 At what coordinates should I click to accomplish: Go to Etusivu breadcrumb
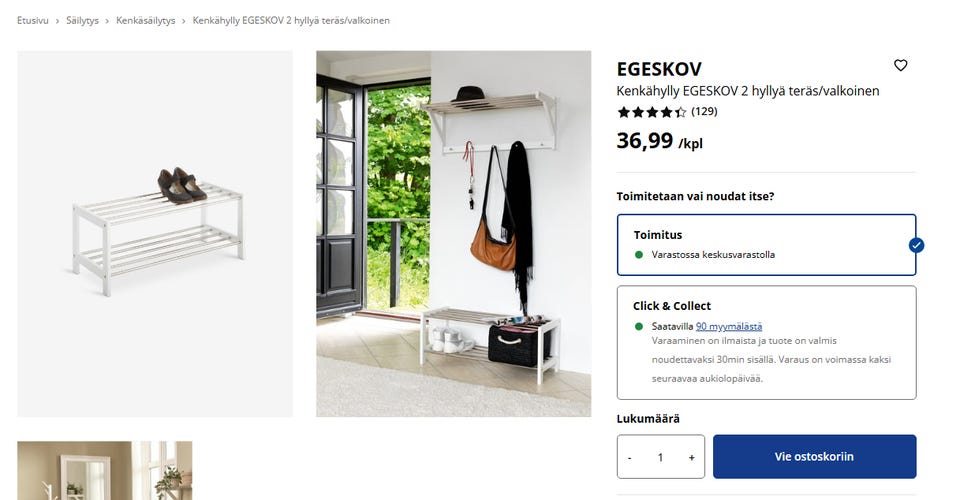(32, 20)
